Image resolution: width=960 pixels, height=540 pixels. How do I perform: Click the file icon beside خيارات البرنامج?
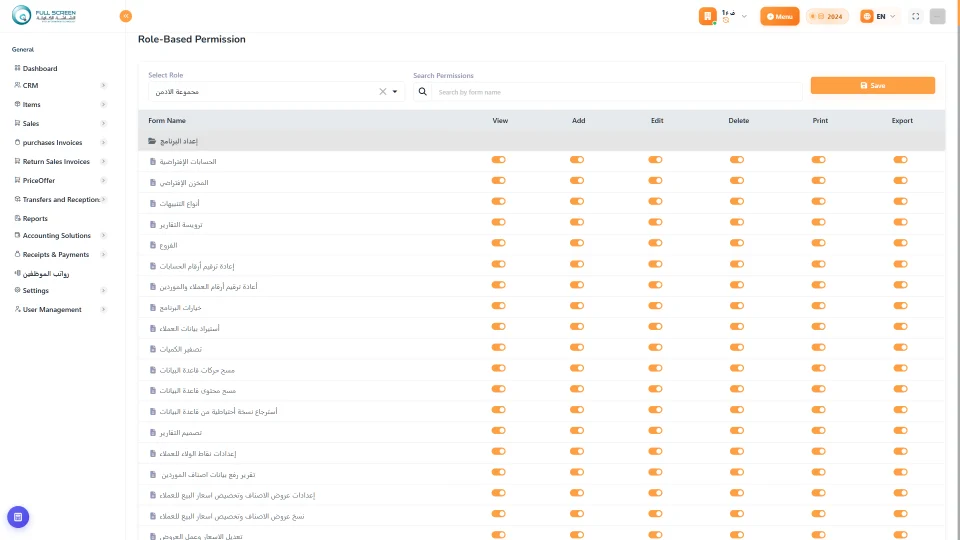153,307
